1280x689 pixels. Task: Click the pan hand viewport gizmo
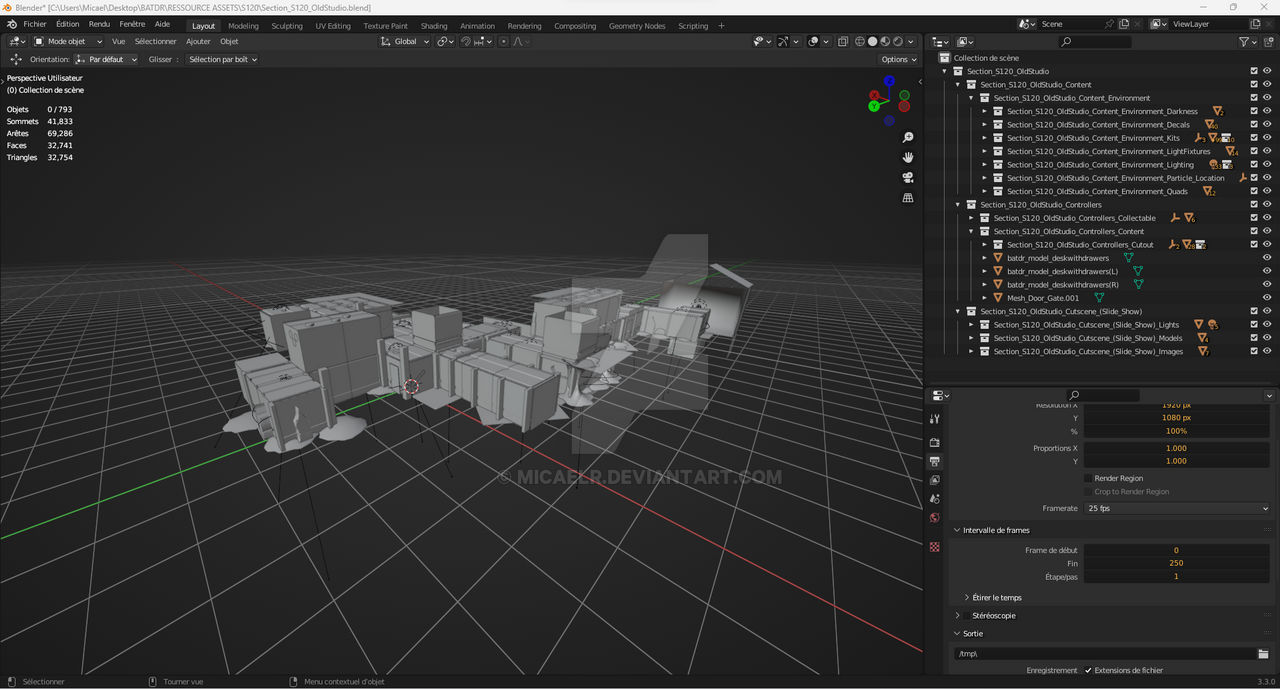[908, 157]
